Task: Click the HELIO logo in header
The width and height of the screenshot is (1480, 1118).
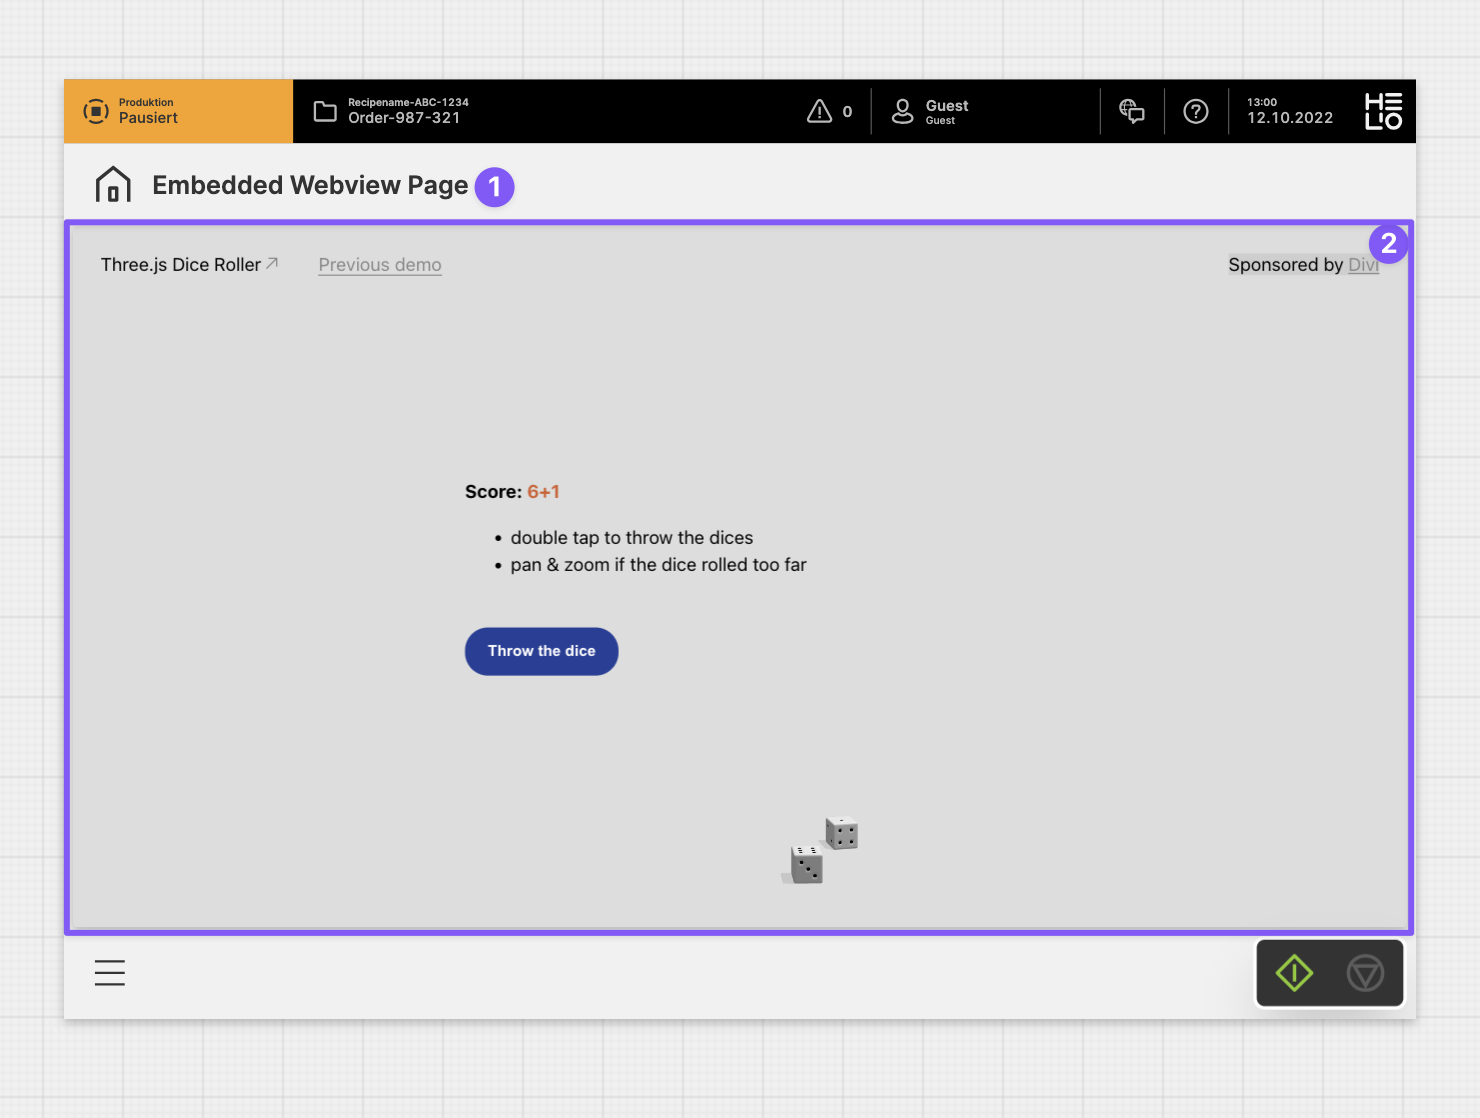Action: [1383, 111]
